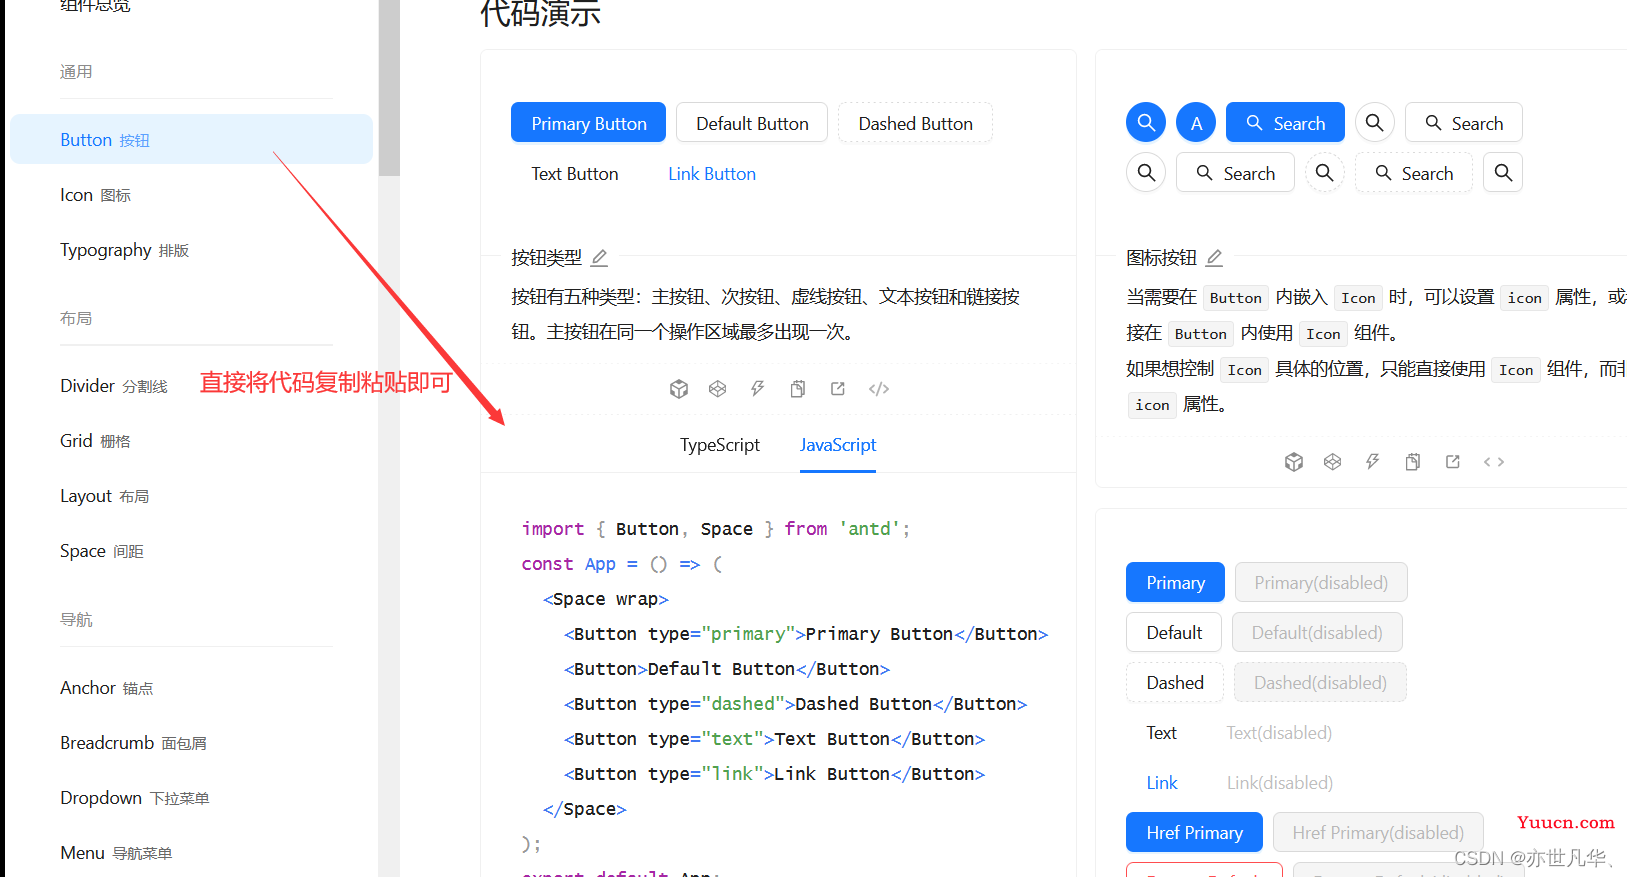The image size is (1627, 877).
Task: Click the square search icon button
Action: pyautogui.click(x=1503, y=172)
